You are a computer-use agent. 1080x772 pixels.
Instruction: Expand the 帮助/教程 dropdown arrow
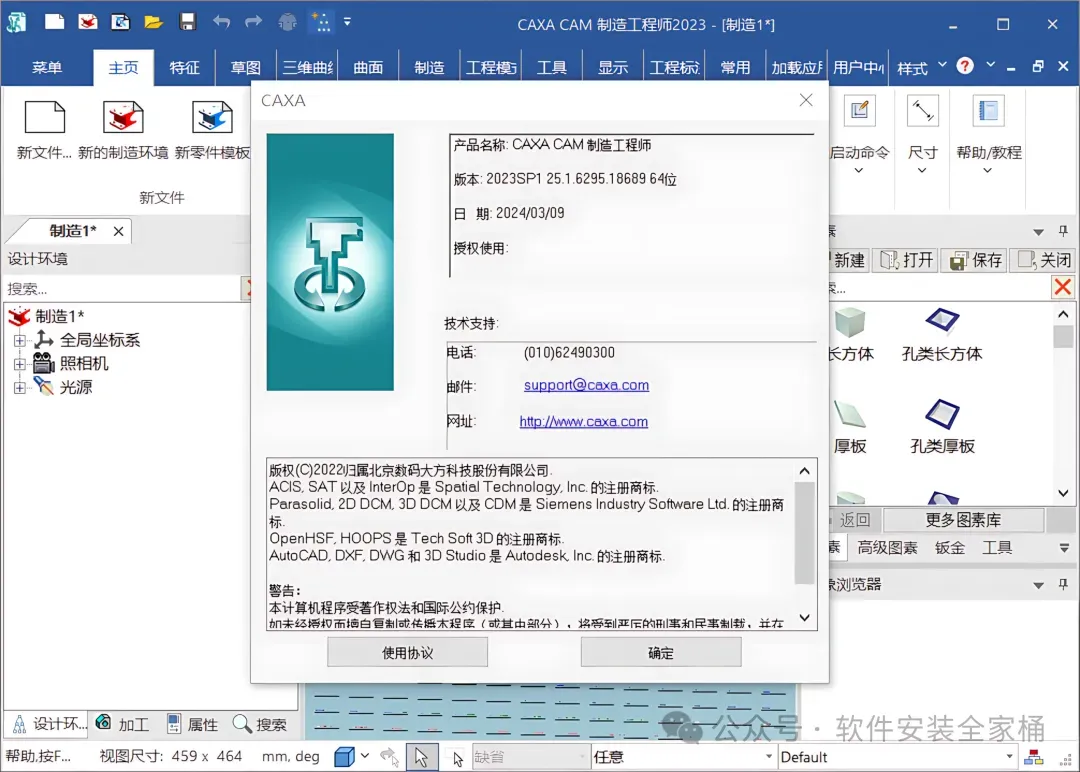(x=988, y=170)
